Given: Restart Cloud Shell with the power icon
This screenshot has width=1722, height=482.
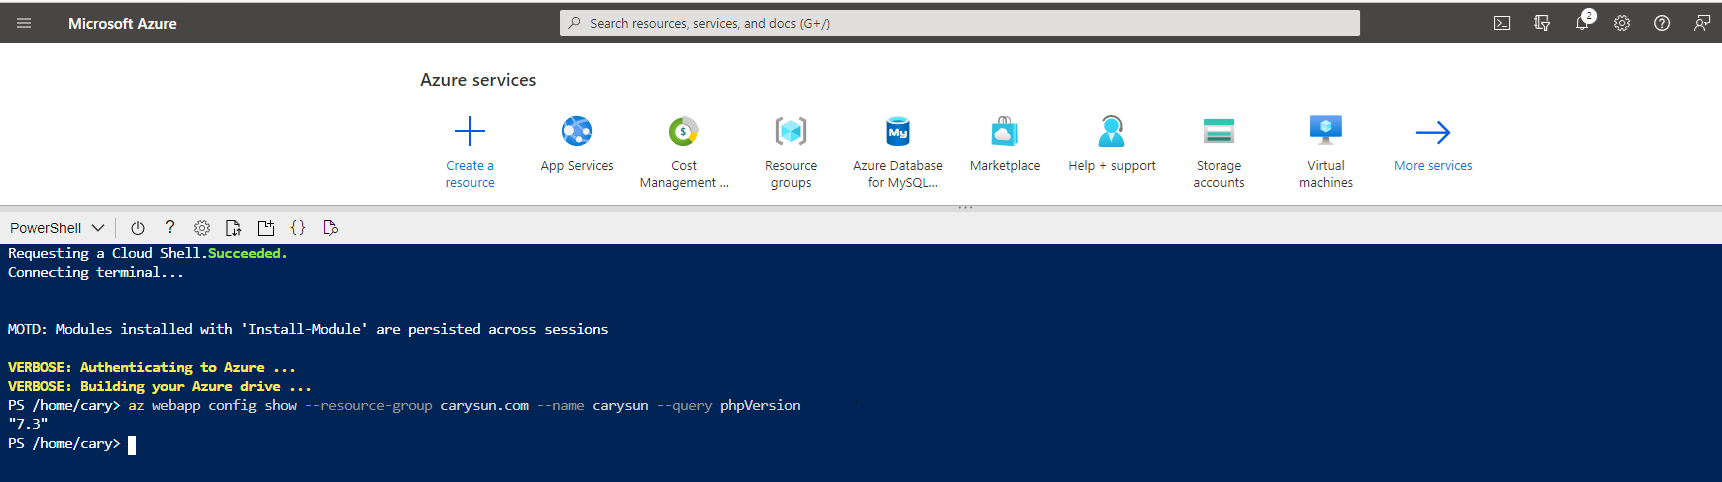Looking at the screenshot, I should (x=138, y=228).
